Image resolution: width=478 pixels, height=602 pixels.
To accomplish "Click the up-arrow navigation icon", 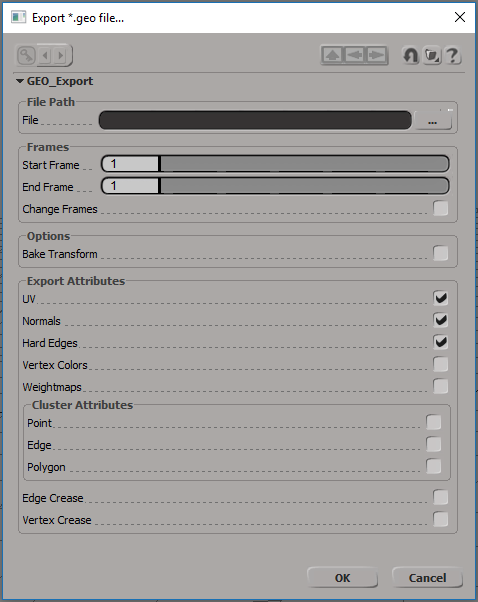I will [x=332, y=55].
